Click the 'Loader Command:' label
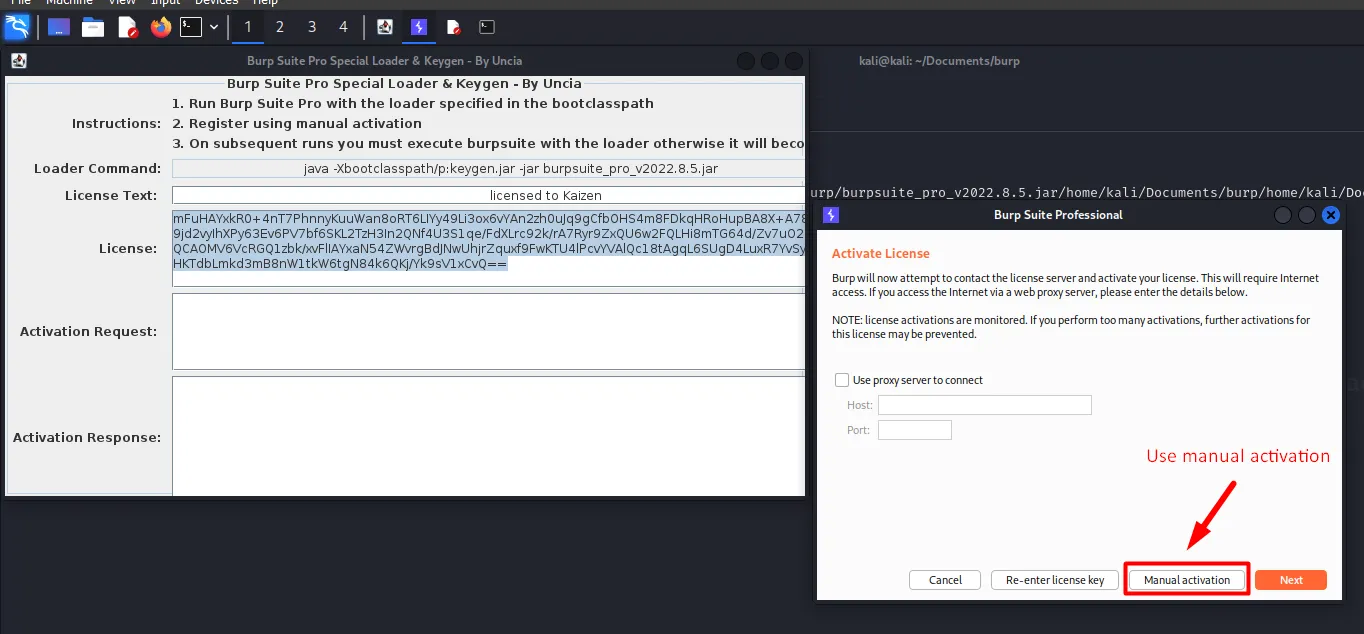 97,169
